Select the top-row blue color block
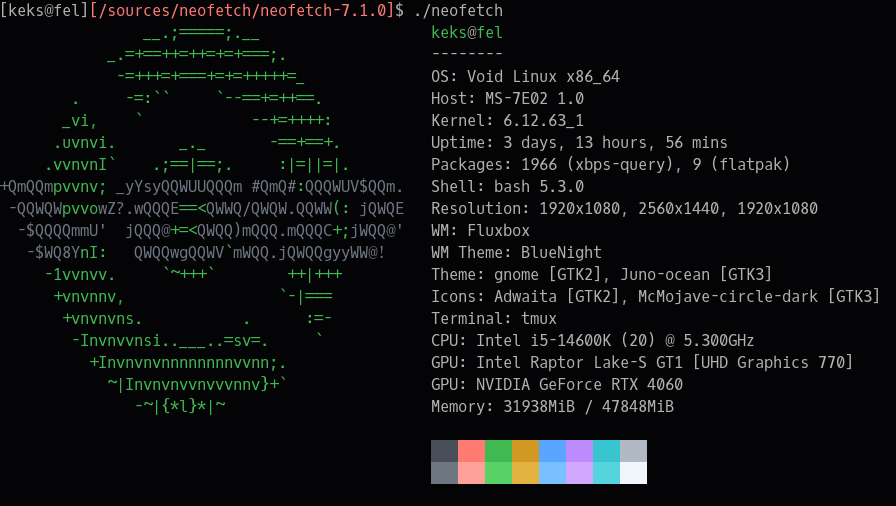Screen dimensions: 896x506 (552, 451)
